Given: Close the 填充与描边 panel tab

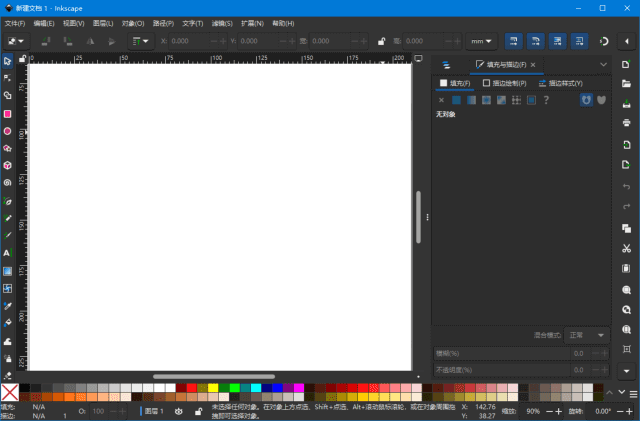Looking at the screenshot, I should 533,65.
